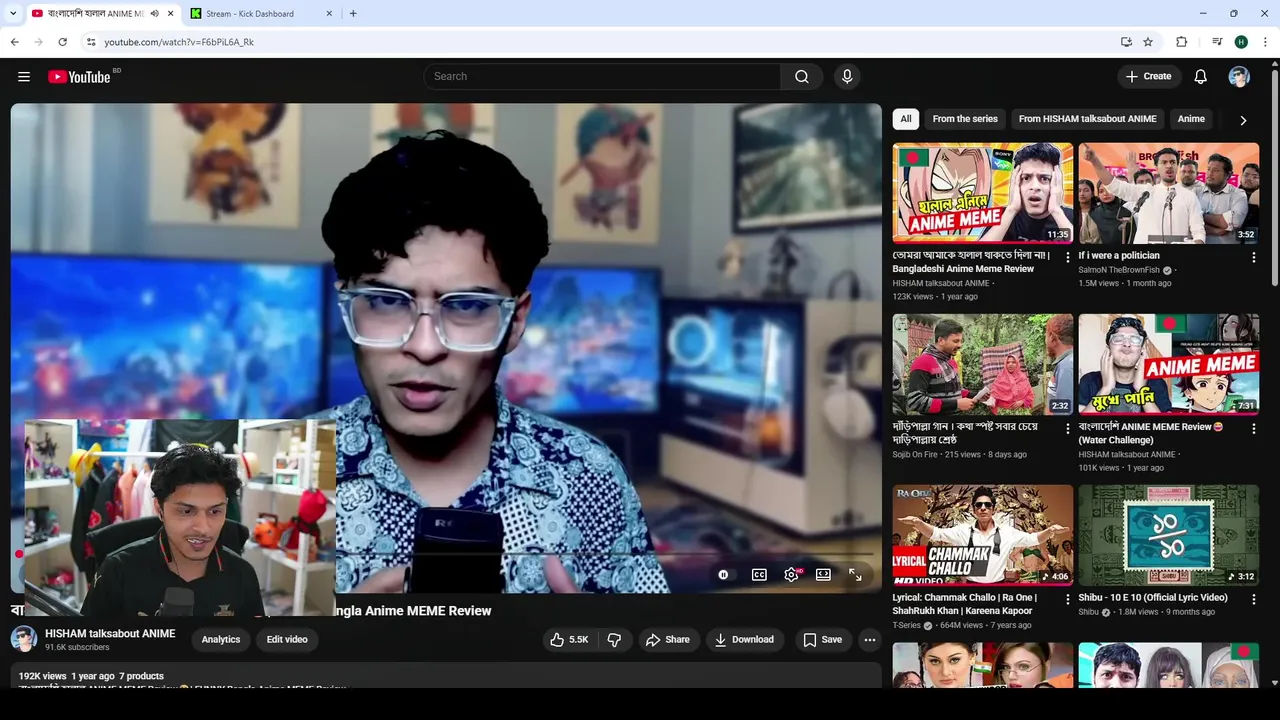Viewport: 1280px width, 720px height.
Task: Open Chrome three-dot menu
Action: pyautogui.click(x=1265, y=42)
